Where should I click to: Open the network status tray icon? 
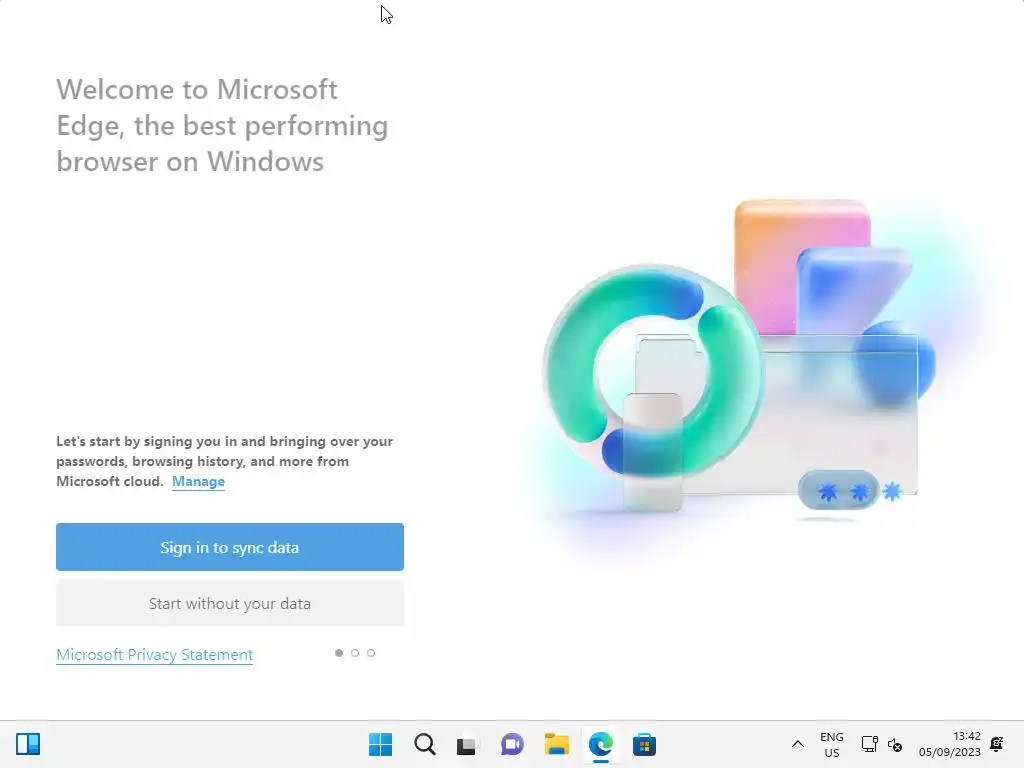[869, 744]
